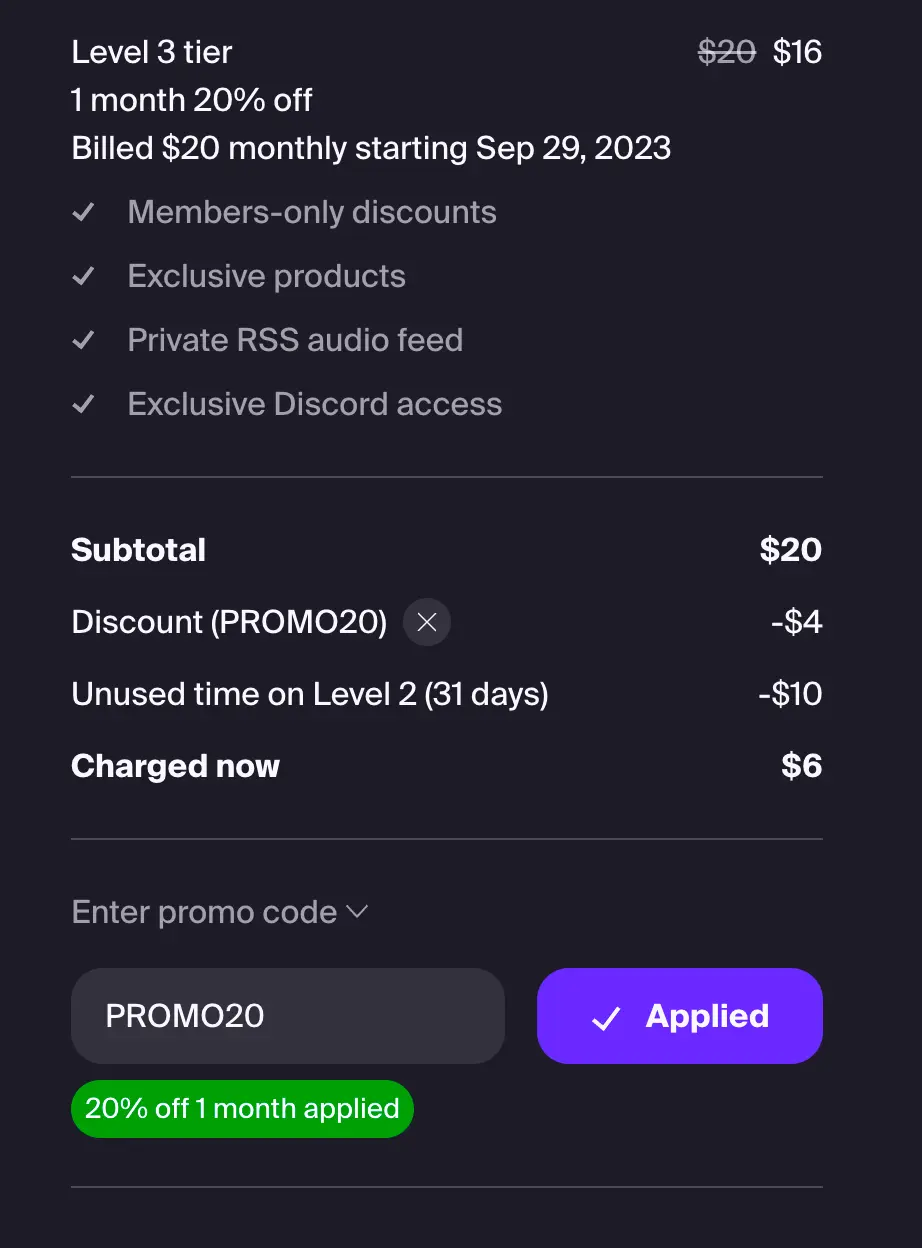Click the struck-through $20 original price
The image size is (922, 1248).
(x=727, y=52)
